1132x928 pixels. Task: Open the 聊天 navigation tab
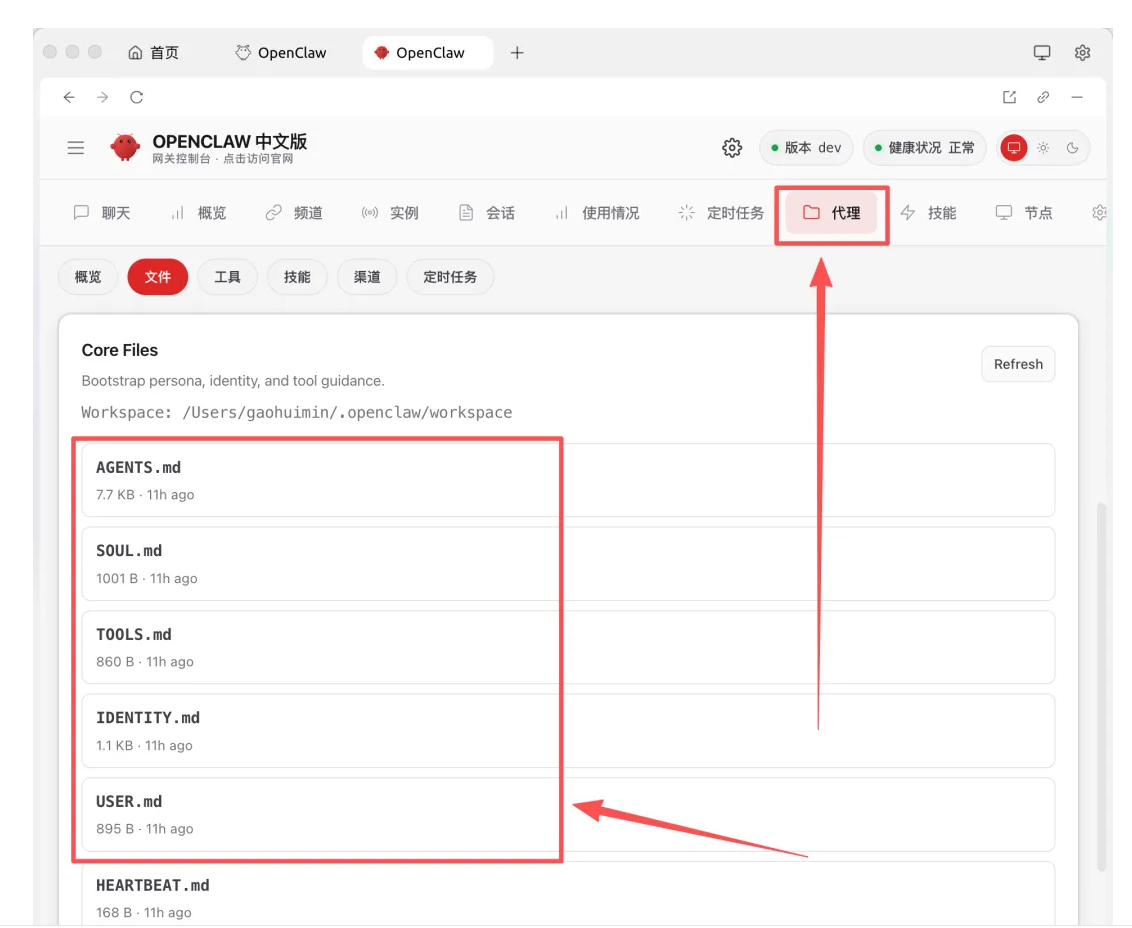[x=103, y=213]
